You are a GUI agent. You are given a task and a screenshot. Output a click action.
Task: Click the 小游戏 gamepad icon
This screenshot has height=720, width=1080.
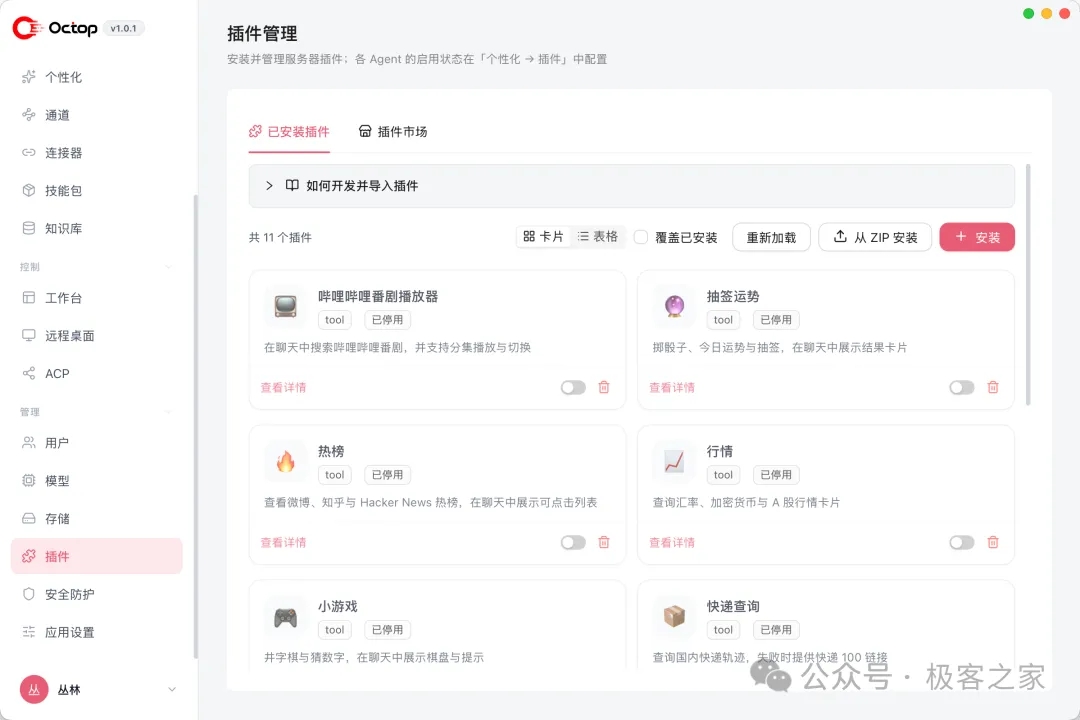(285, 617)
